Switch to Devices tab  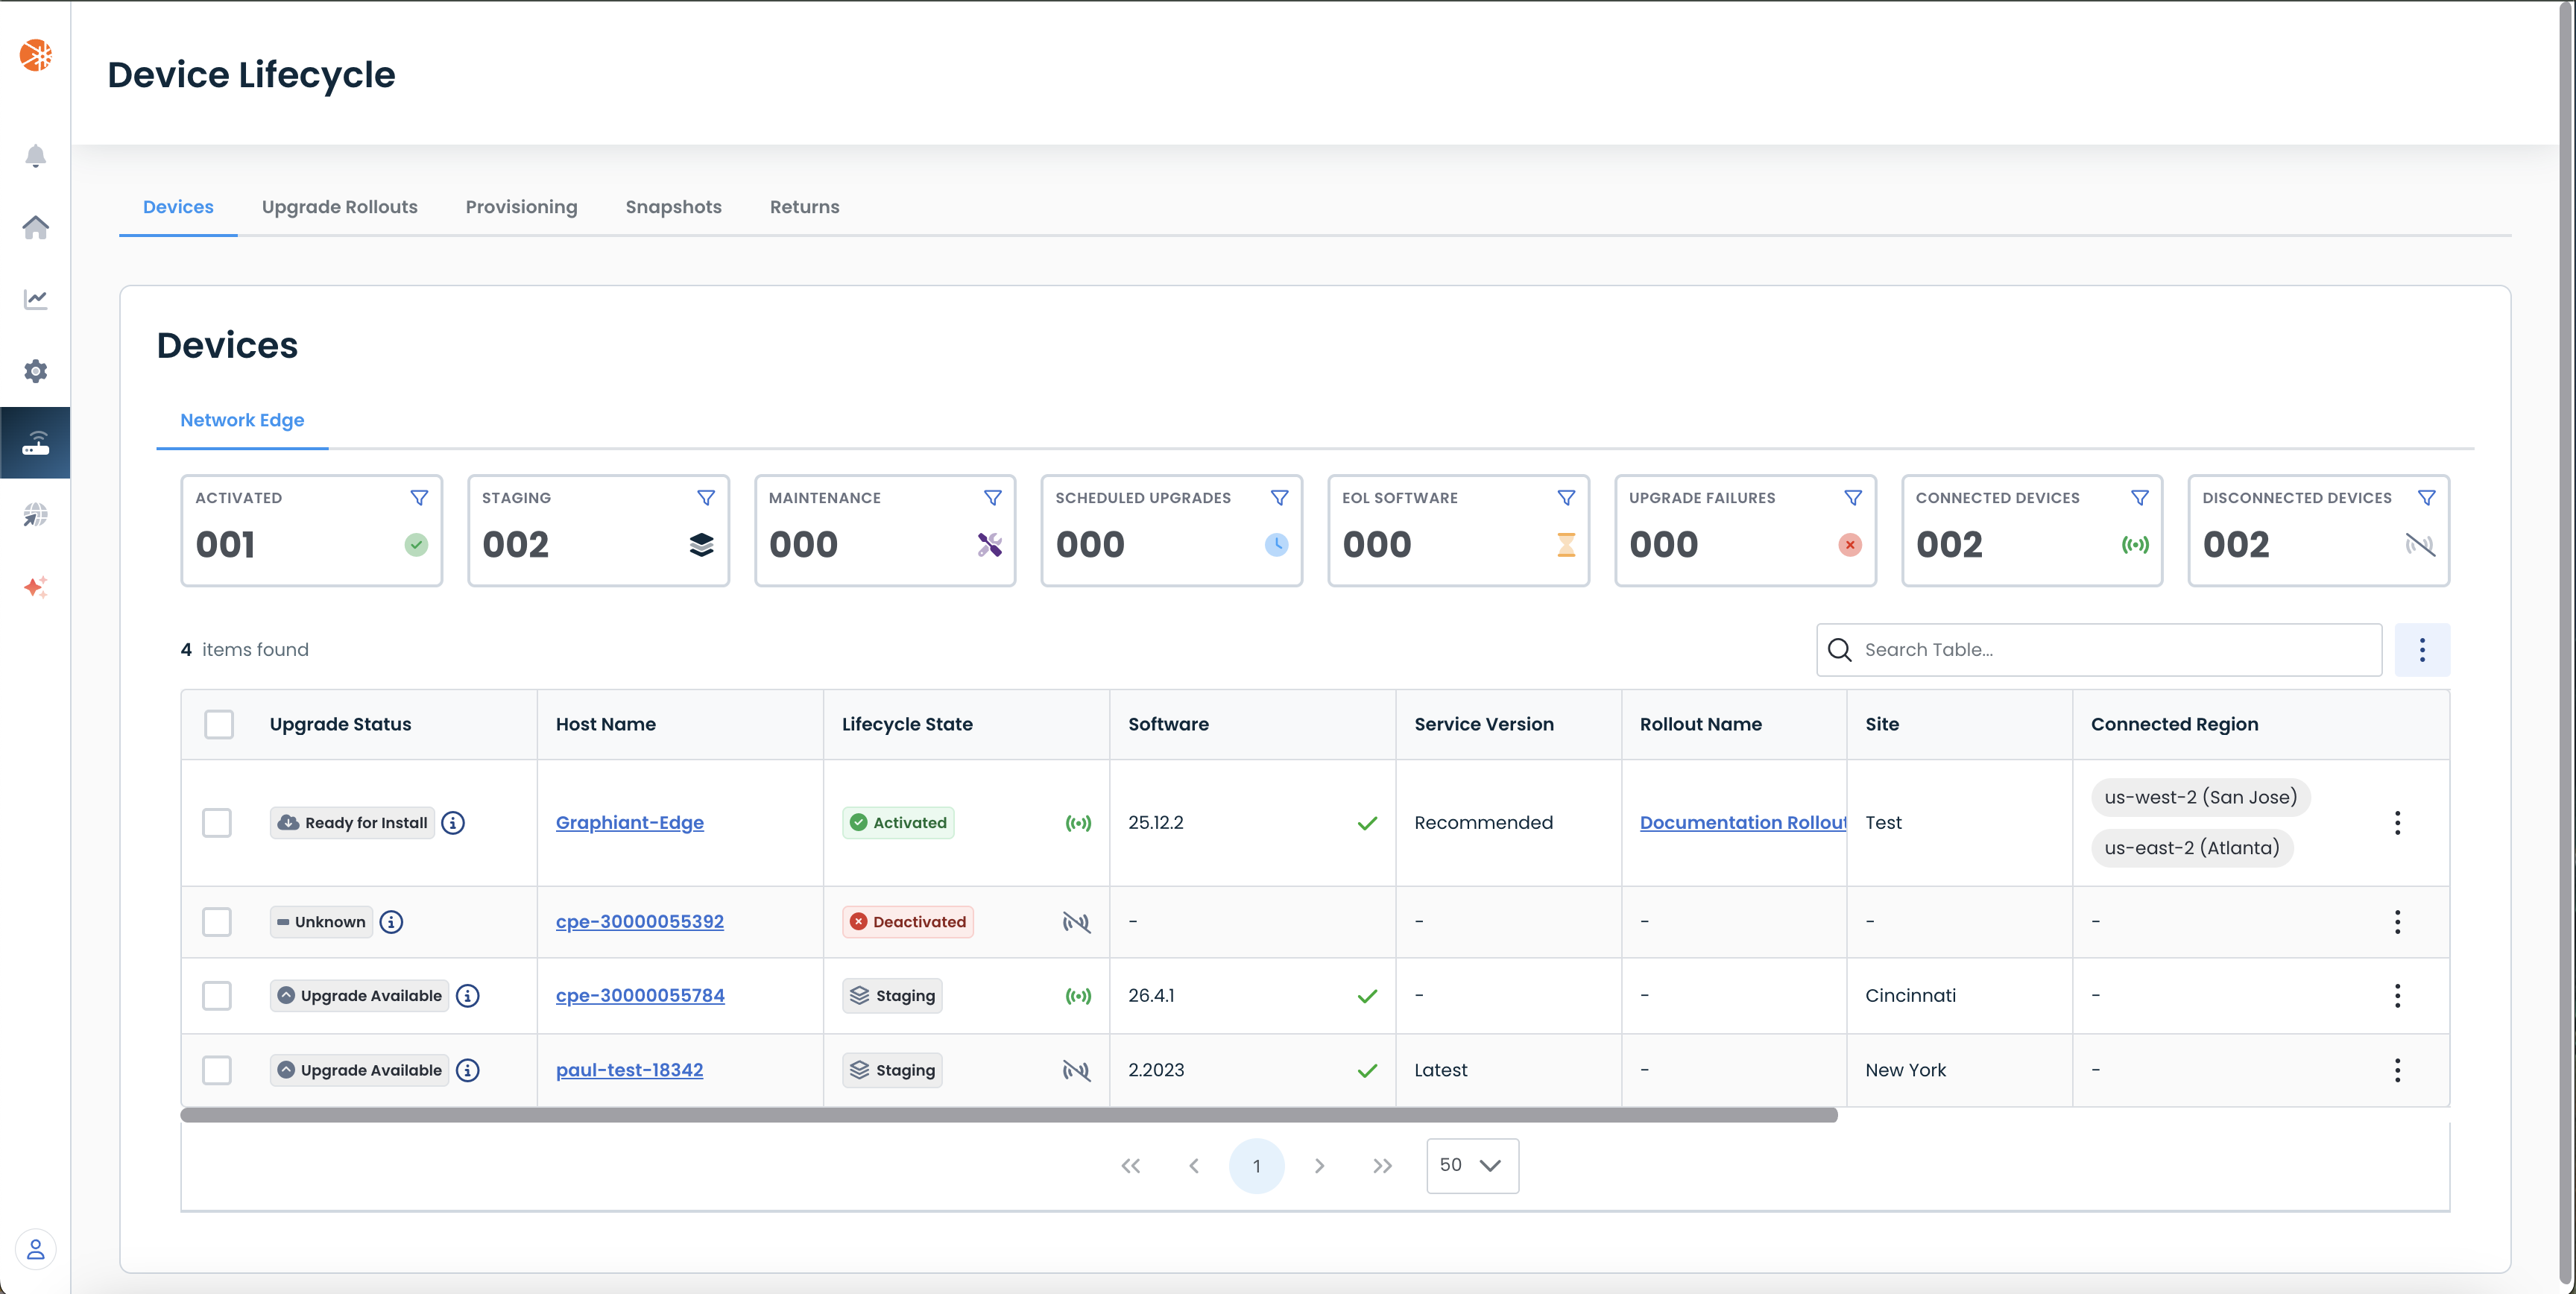coord(178,207)
